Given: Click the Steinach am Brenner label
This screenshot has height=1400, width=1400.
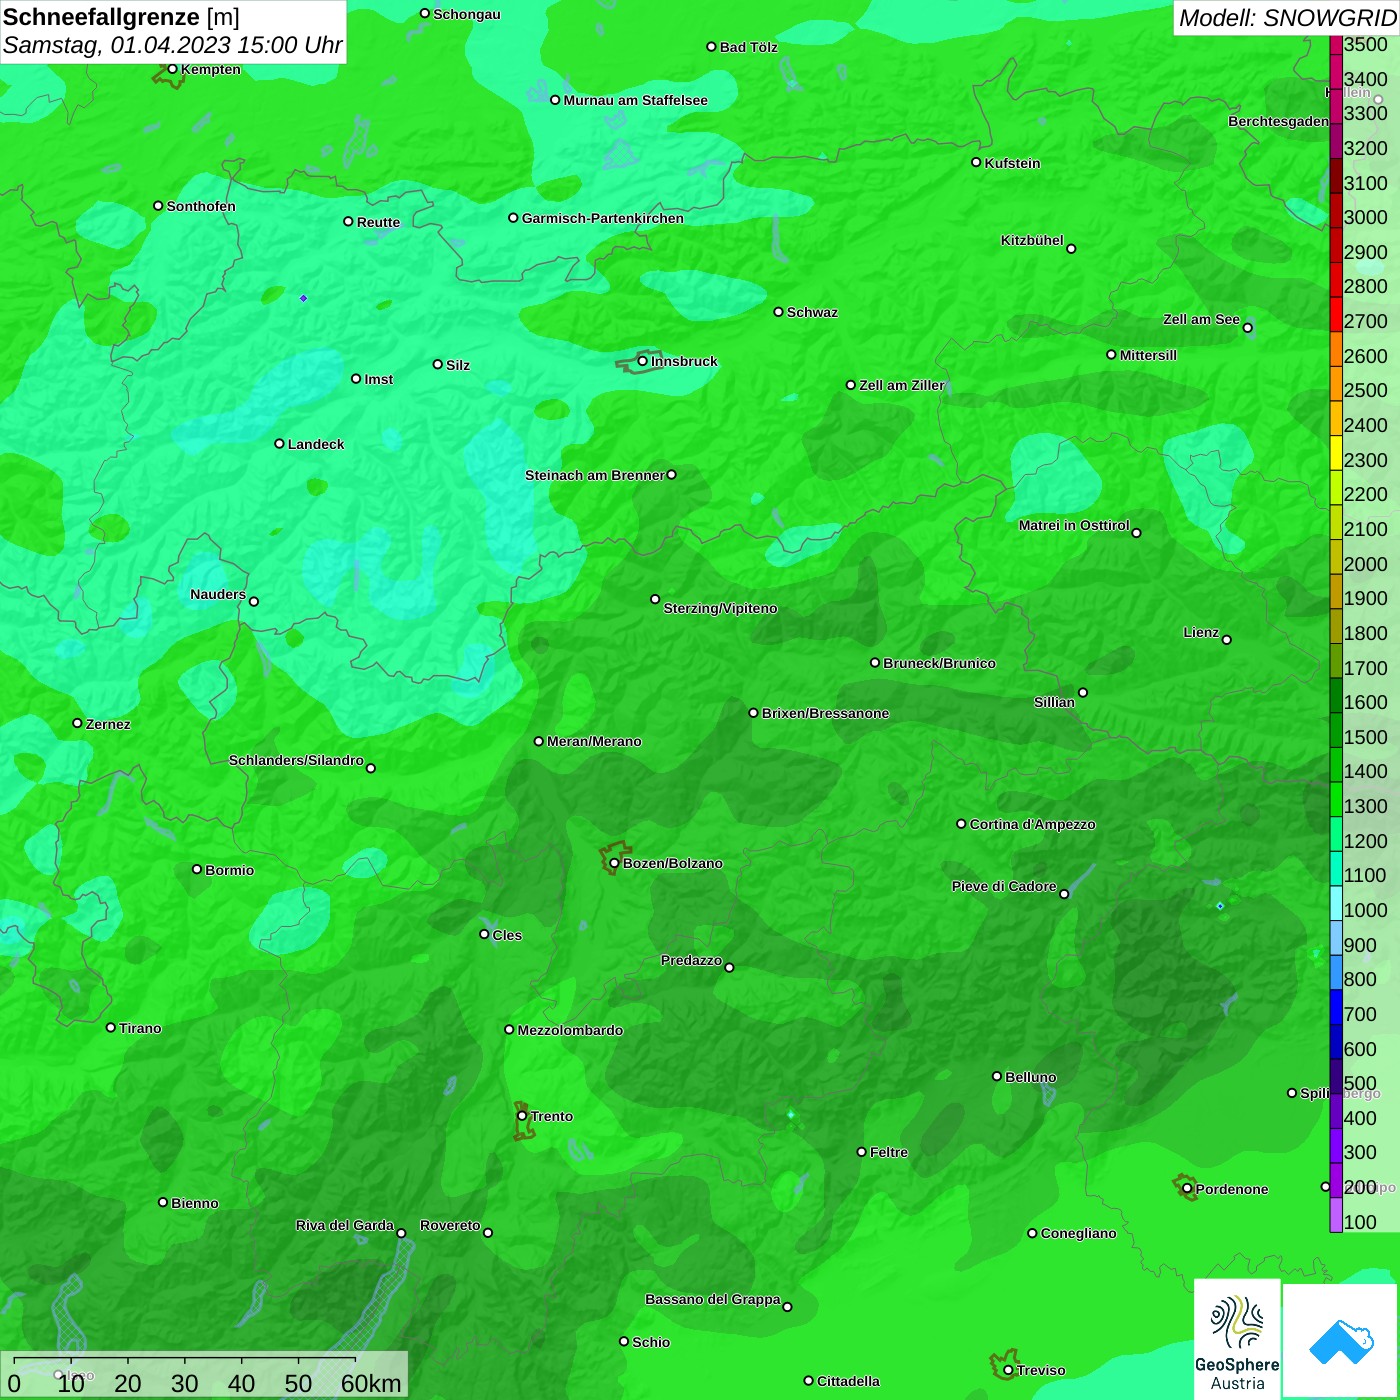Looking at the screenshot, I should [595, 475].
